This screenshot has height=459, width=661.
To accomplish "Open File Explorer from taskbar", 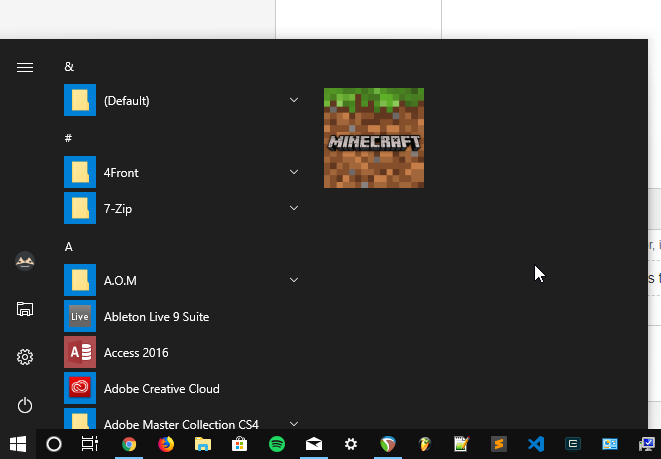I will point(203,444).
